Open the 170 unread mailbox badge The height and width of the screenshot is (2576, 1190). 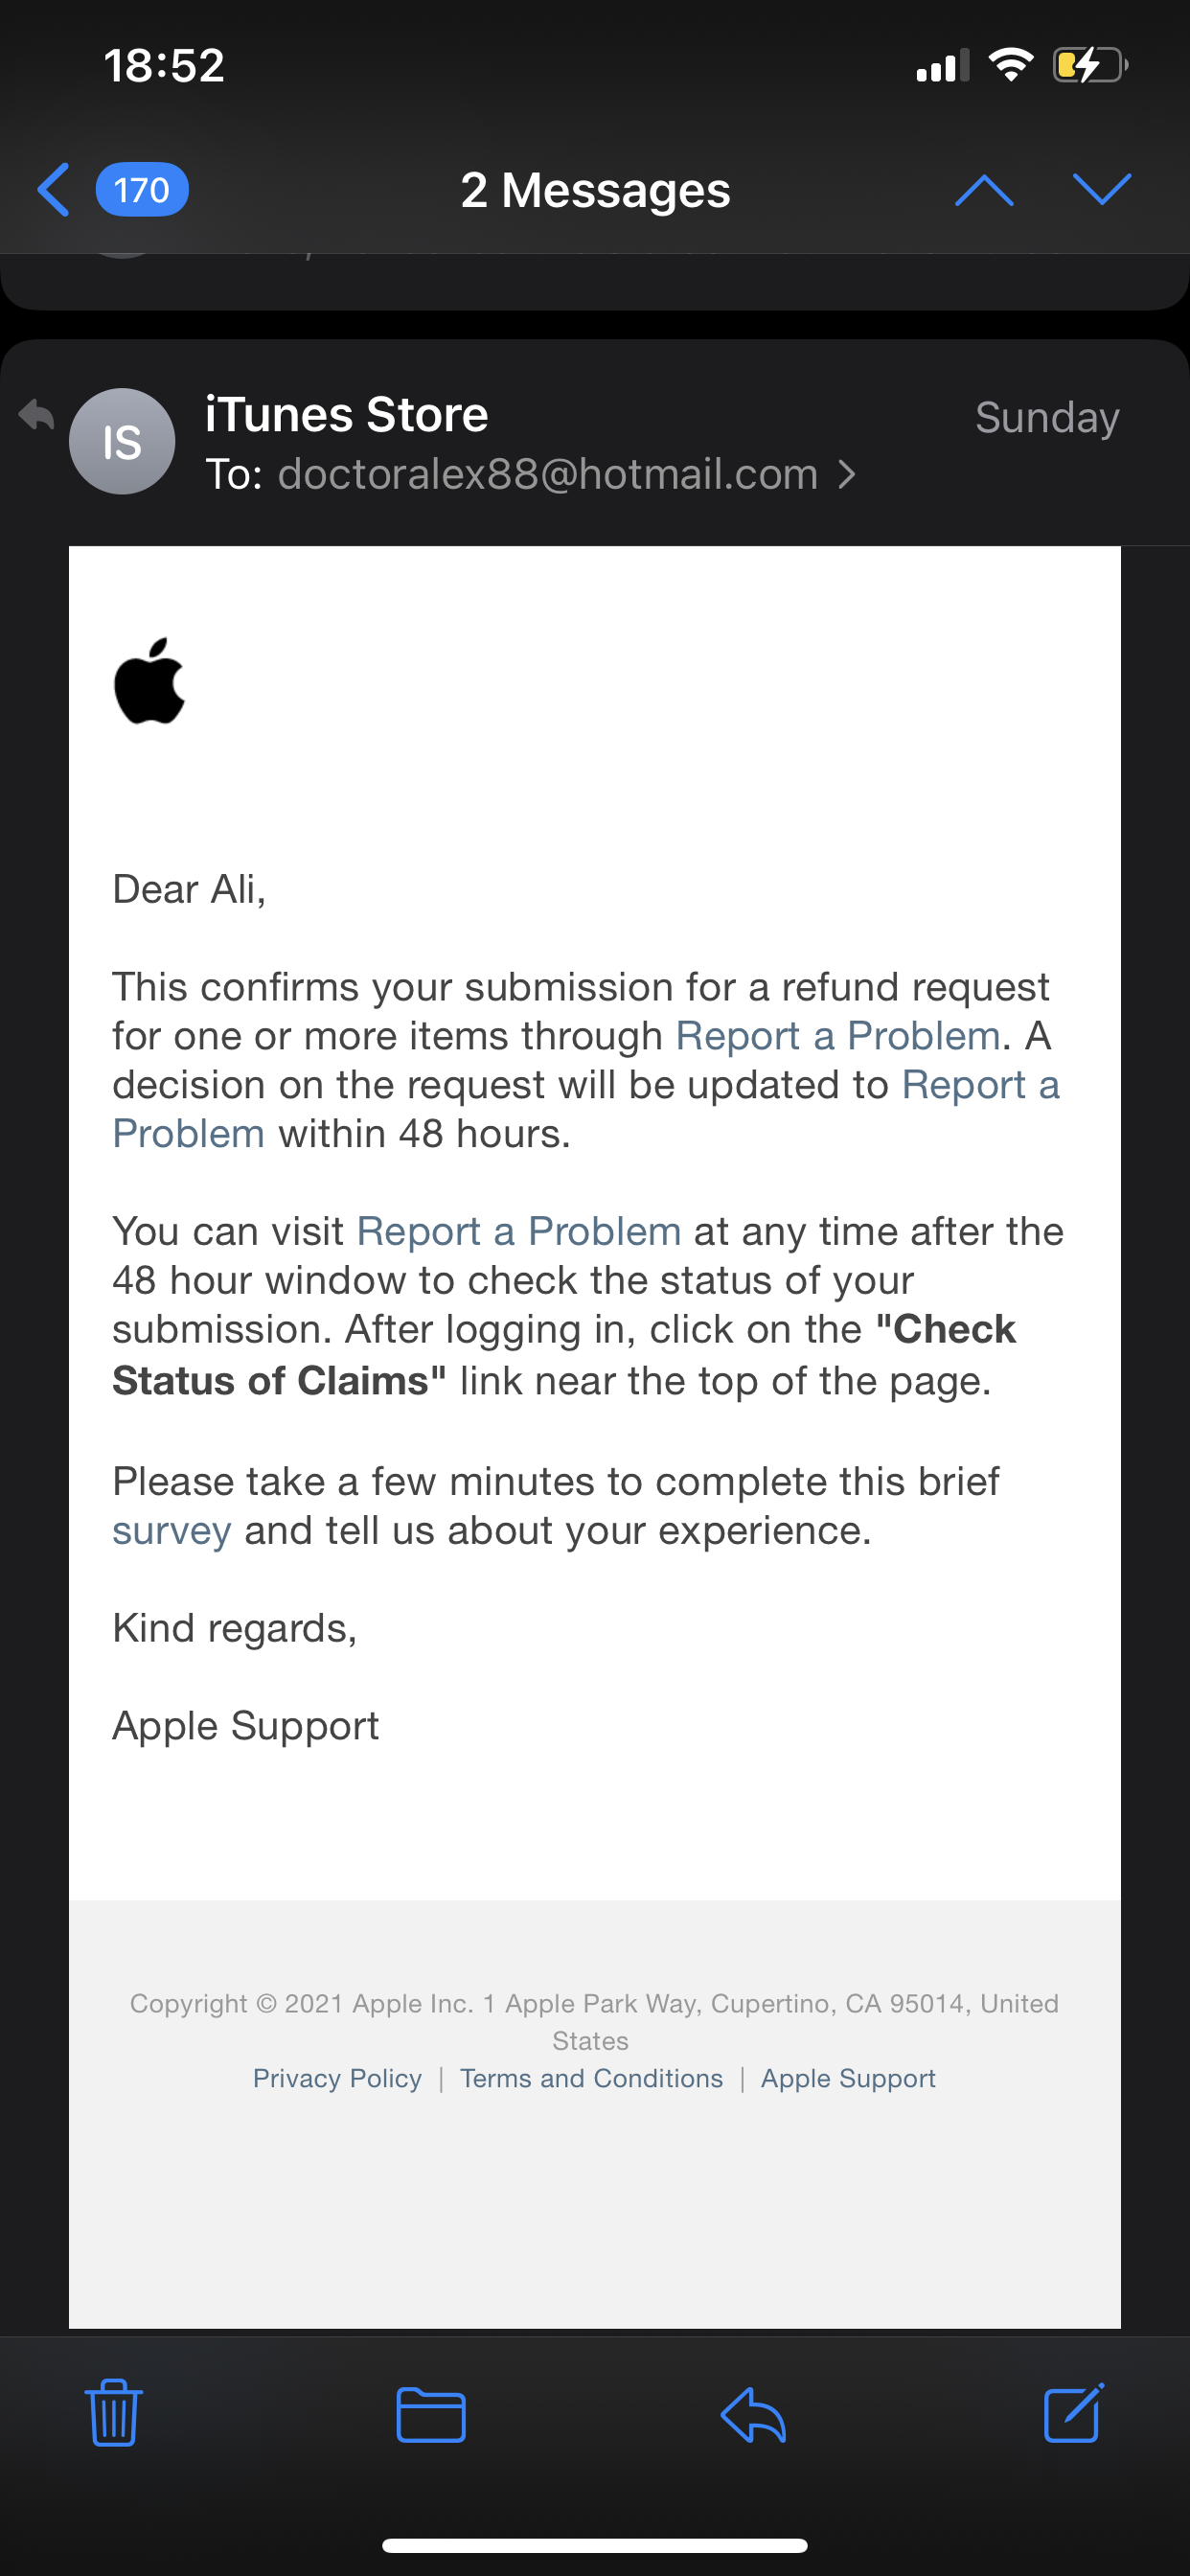[x=142, y=190]
